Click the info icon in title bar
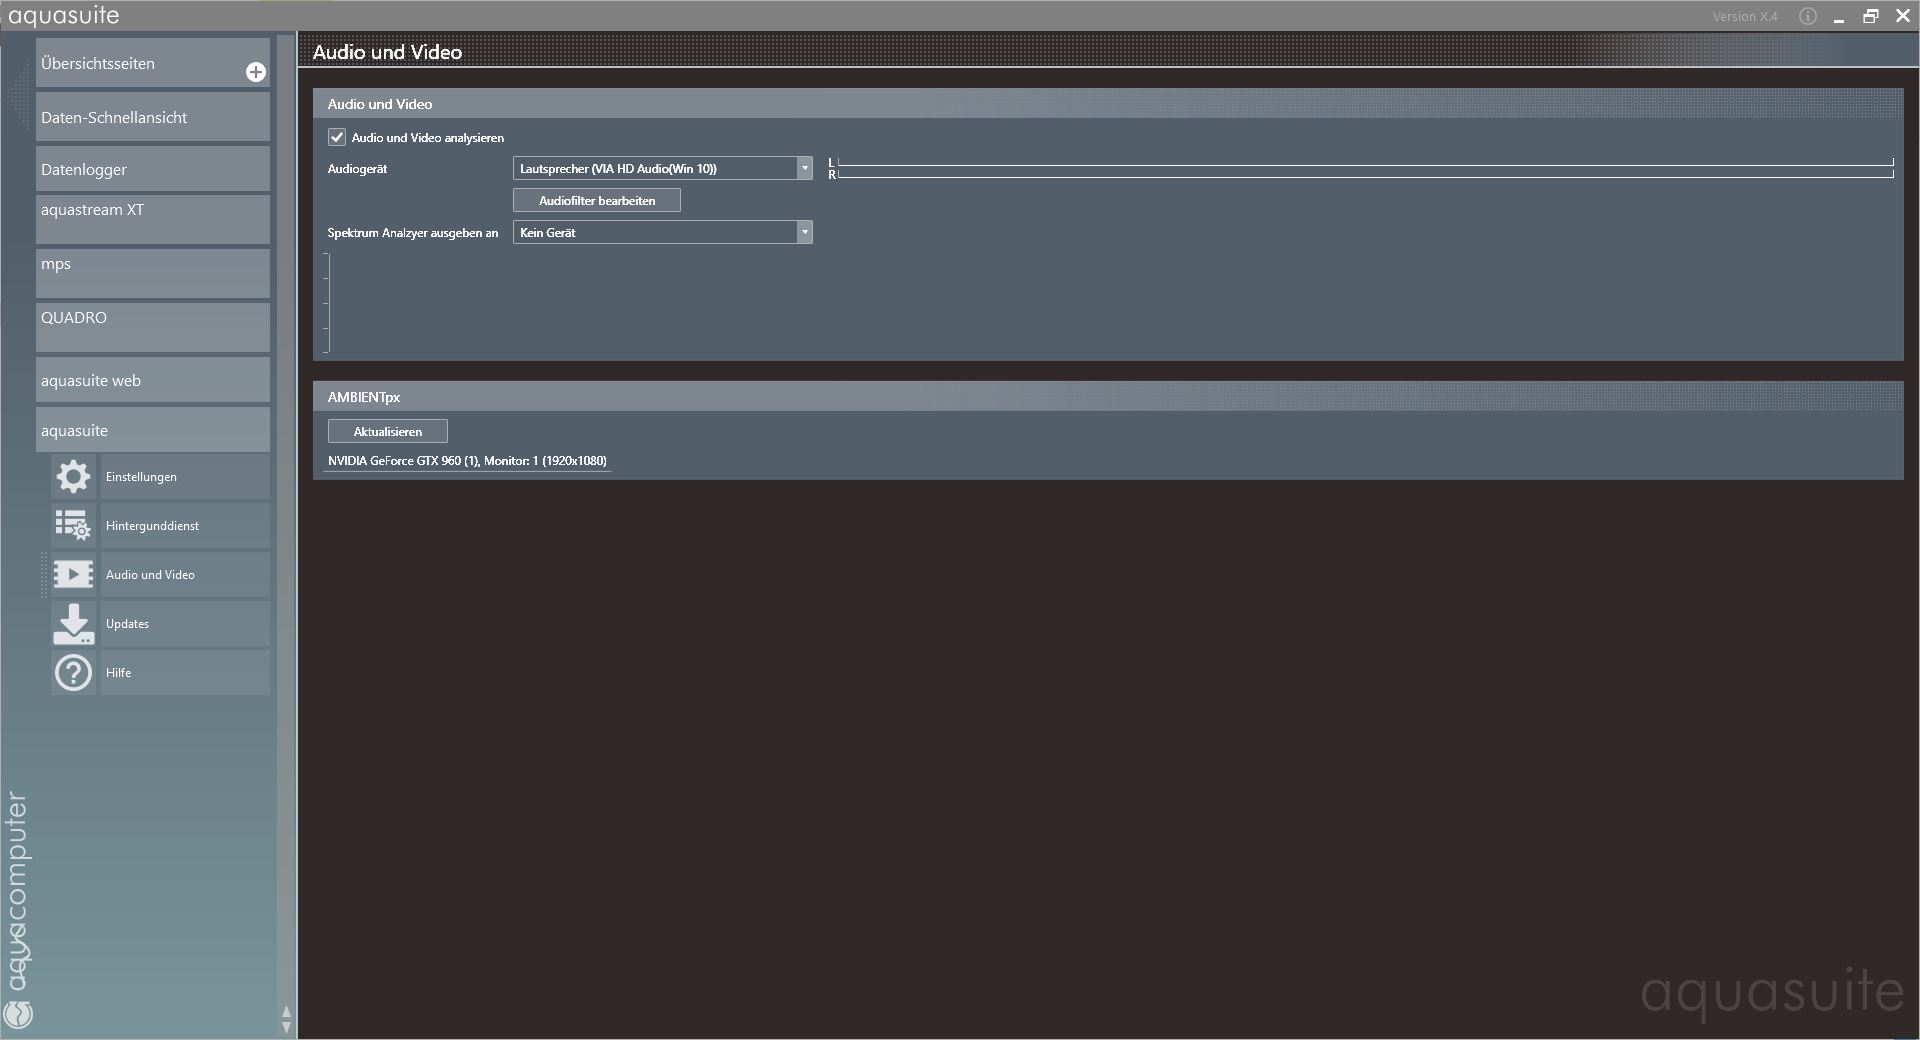1920x1040 pixels. coord(1807,16)
